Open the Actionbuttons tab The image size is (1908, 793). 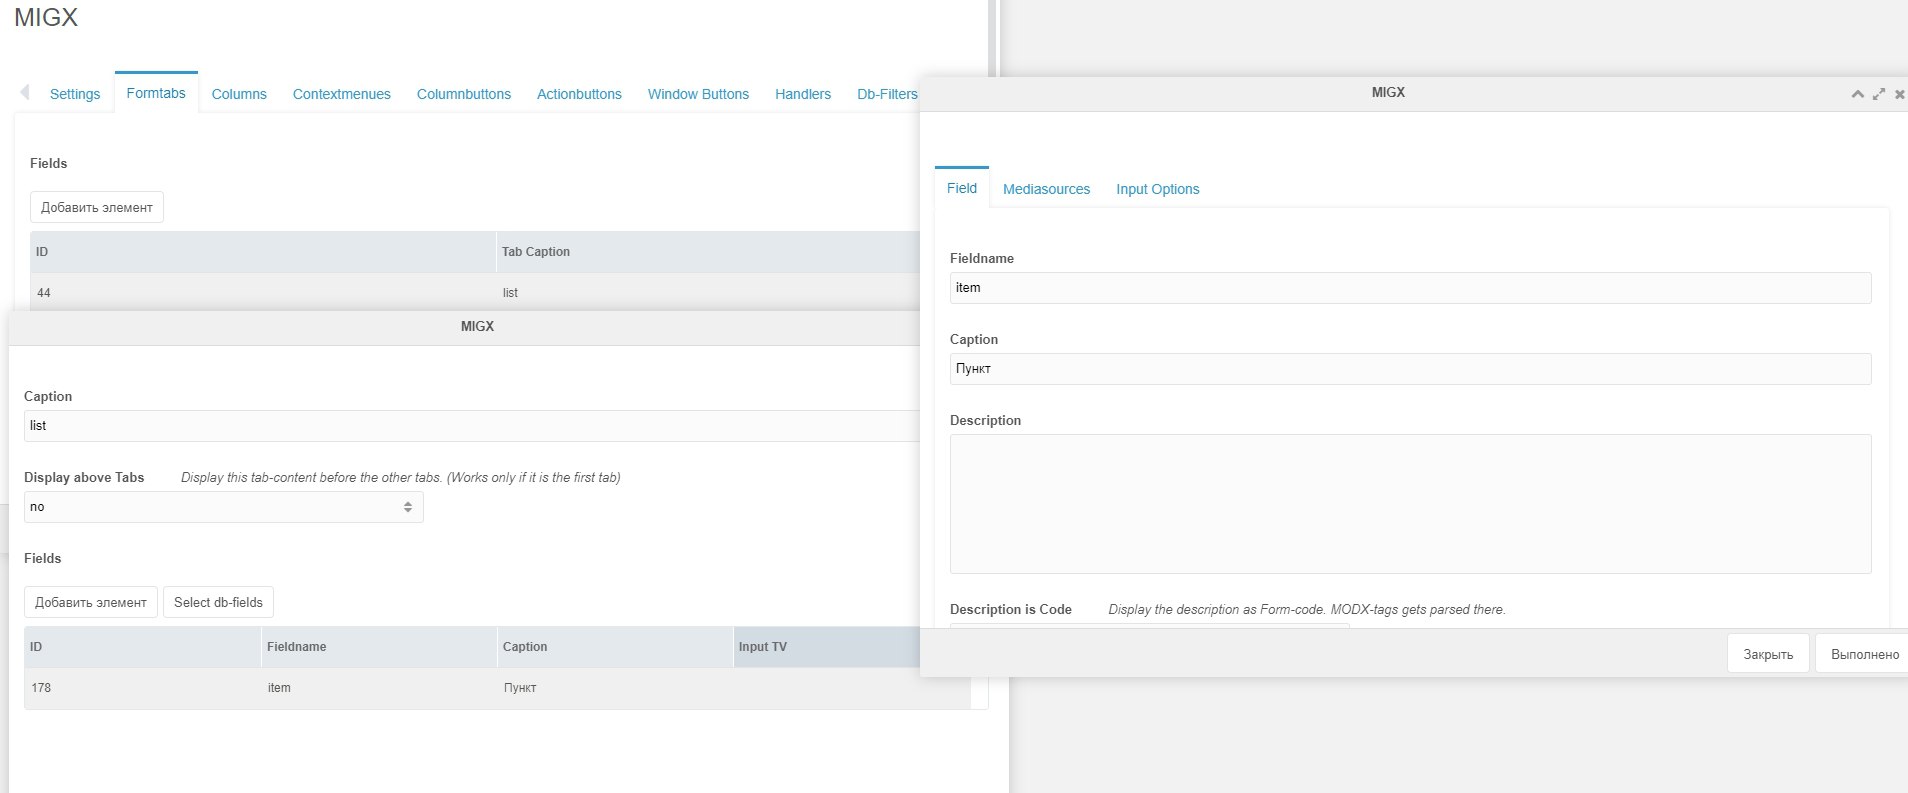[x=579, y=94]
